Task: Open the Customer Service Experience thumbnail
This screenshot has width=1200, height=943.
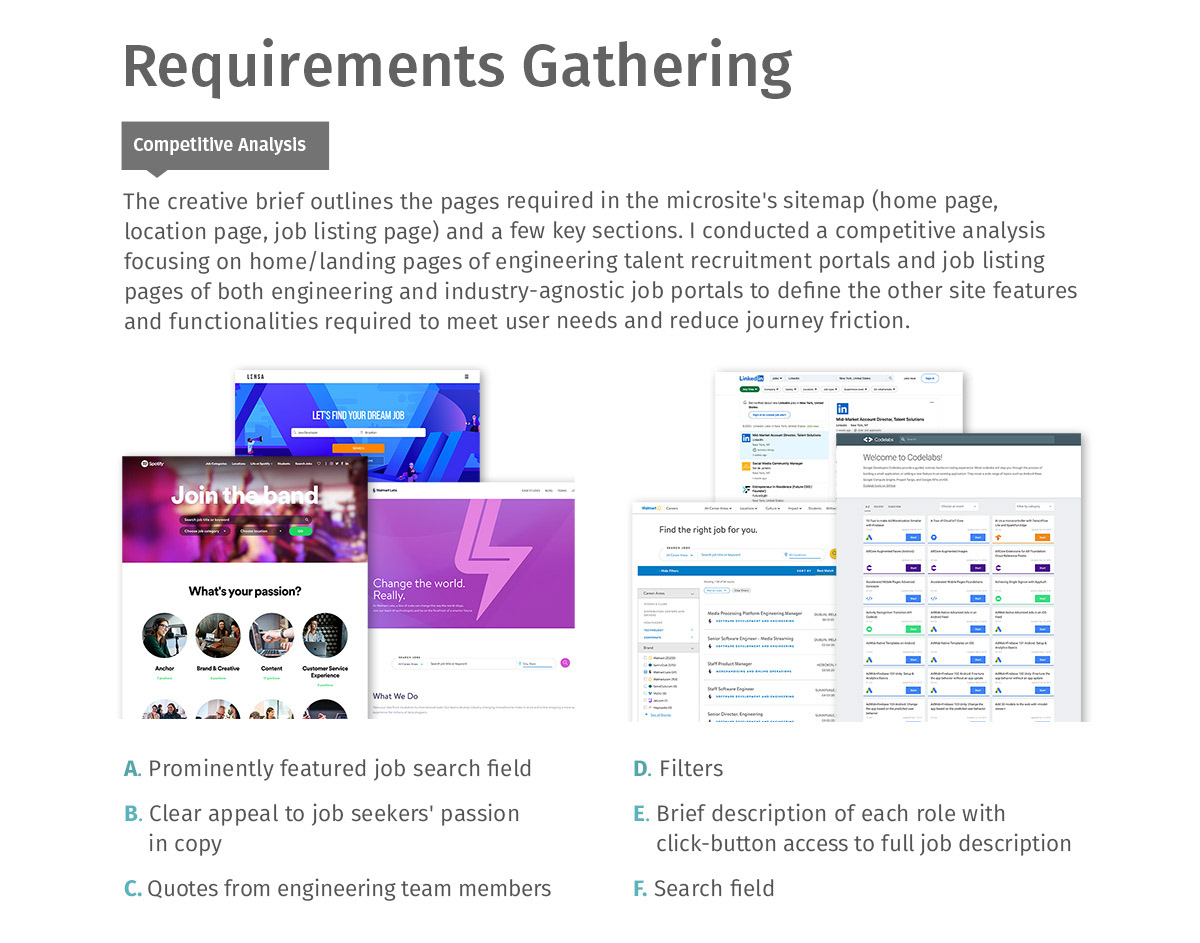Action: 325,635
